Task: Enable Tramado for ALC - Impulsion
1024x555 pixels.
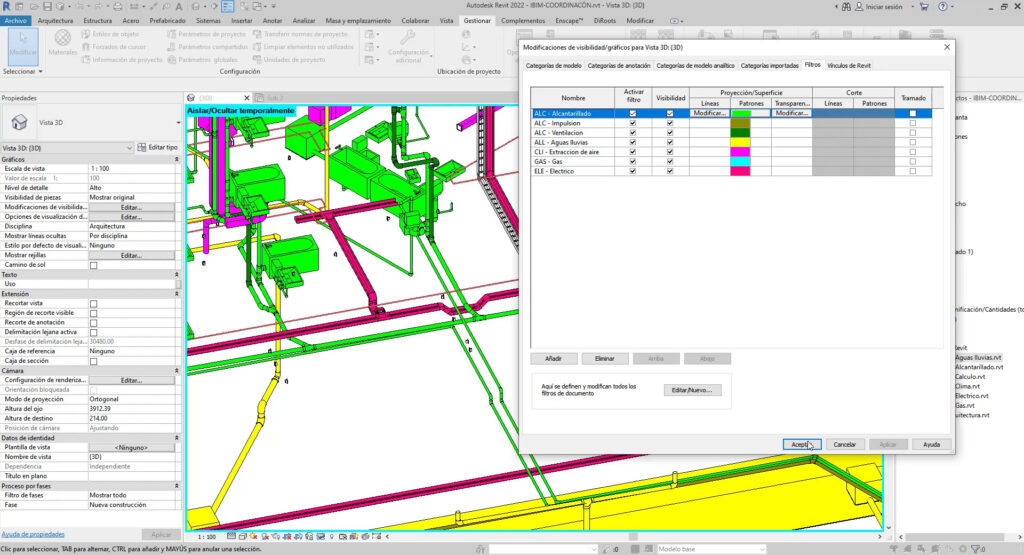Action: pos(912,123)
